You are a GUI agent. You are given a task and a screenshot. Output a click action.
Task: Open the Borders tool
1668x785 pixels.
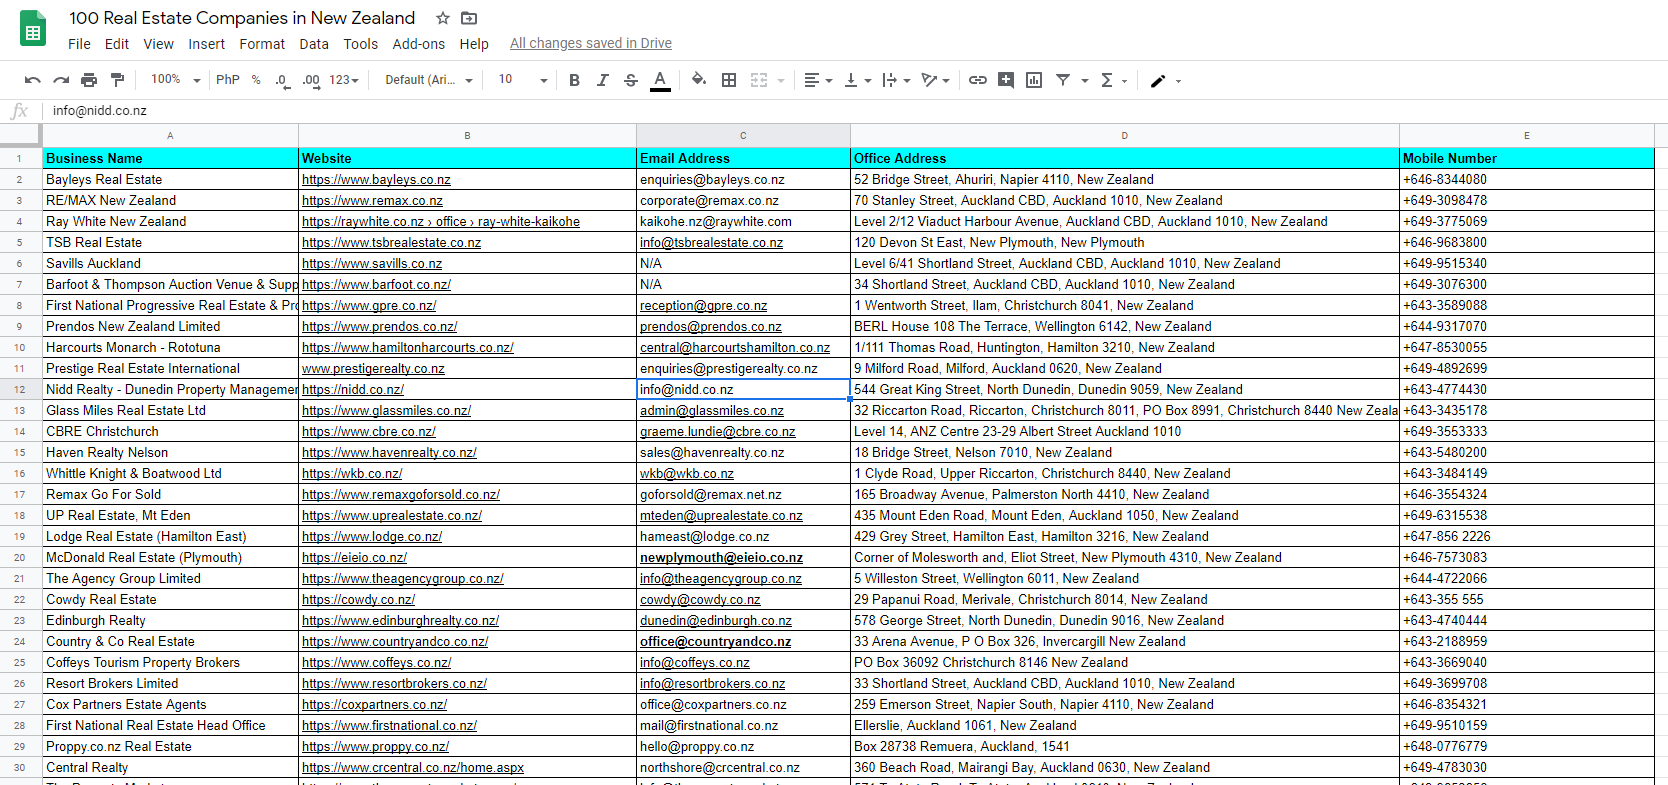[x=729, y=80]
